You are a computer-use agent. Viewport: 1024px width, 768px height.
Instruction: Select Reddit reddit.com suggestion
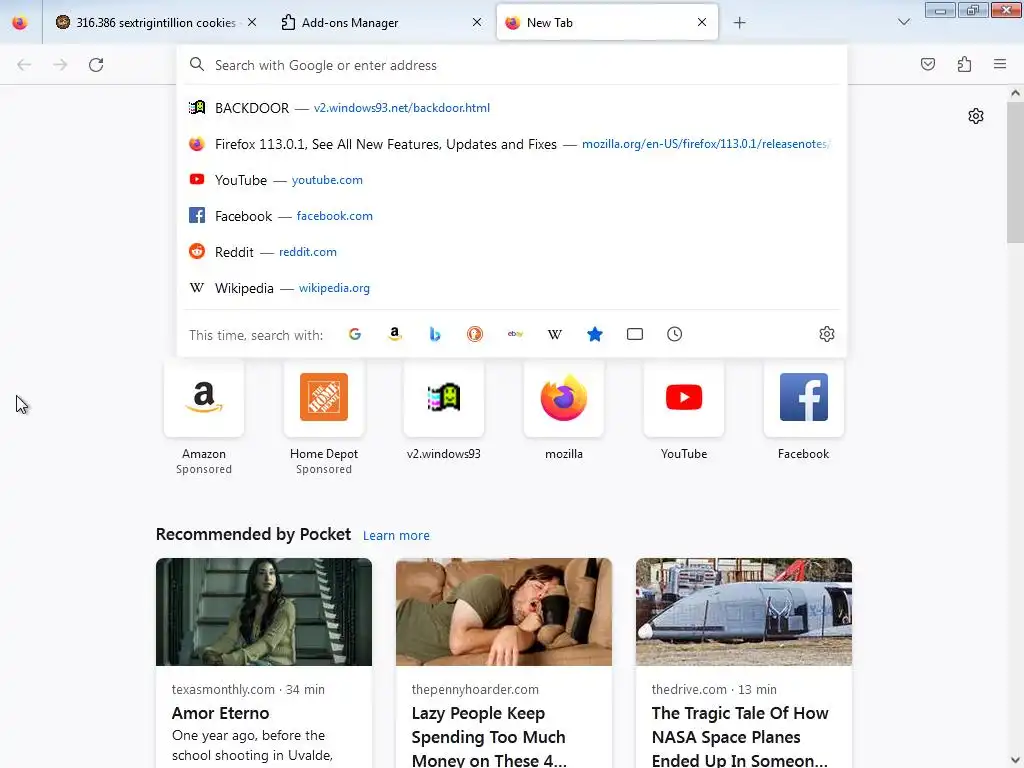[x=512, y=251]
